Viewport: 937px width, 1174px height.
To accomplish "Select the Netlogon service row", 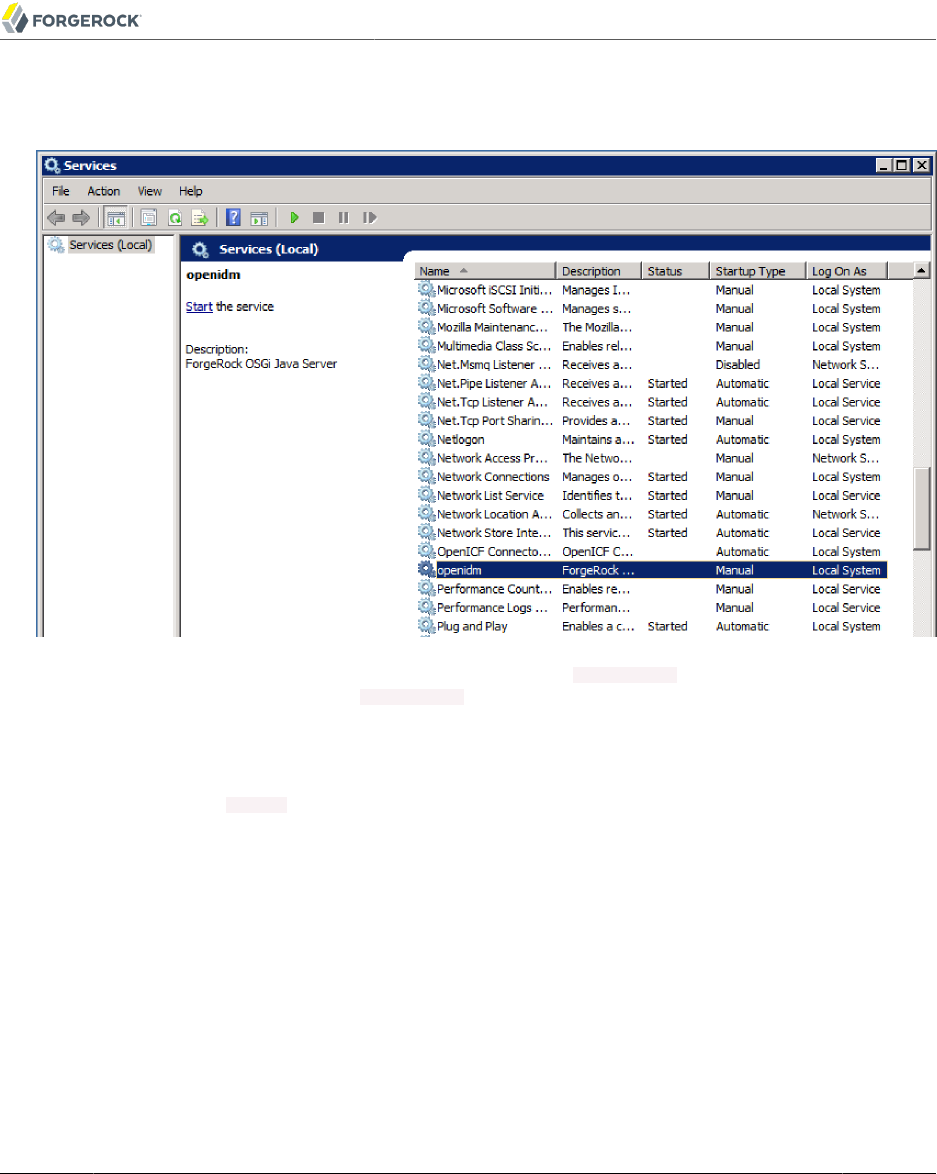I will click(652, 440).
